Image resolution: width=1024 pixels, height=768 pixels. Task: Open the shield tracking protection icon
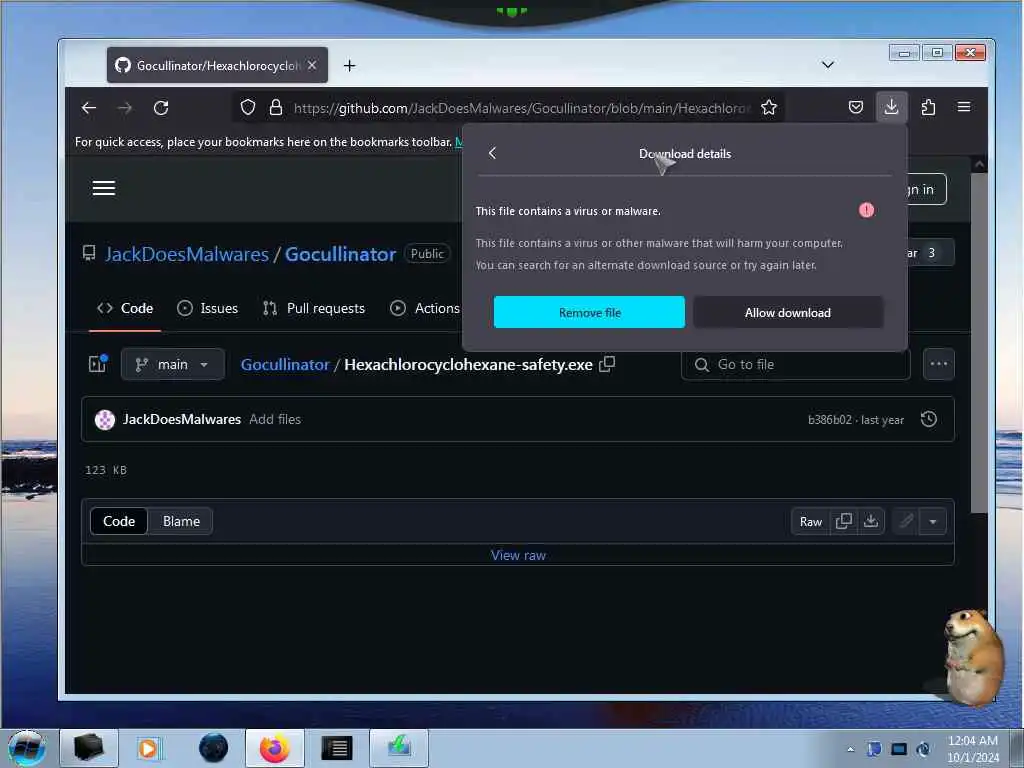tap(248, 107)
